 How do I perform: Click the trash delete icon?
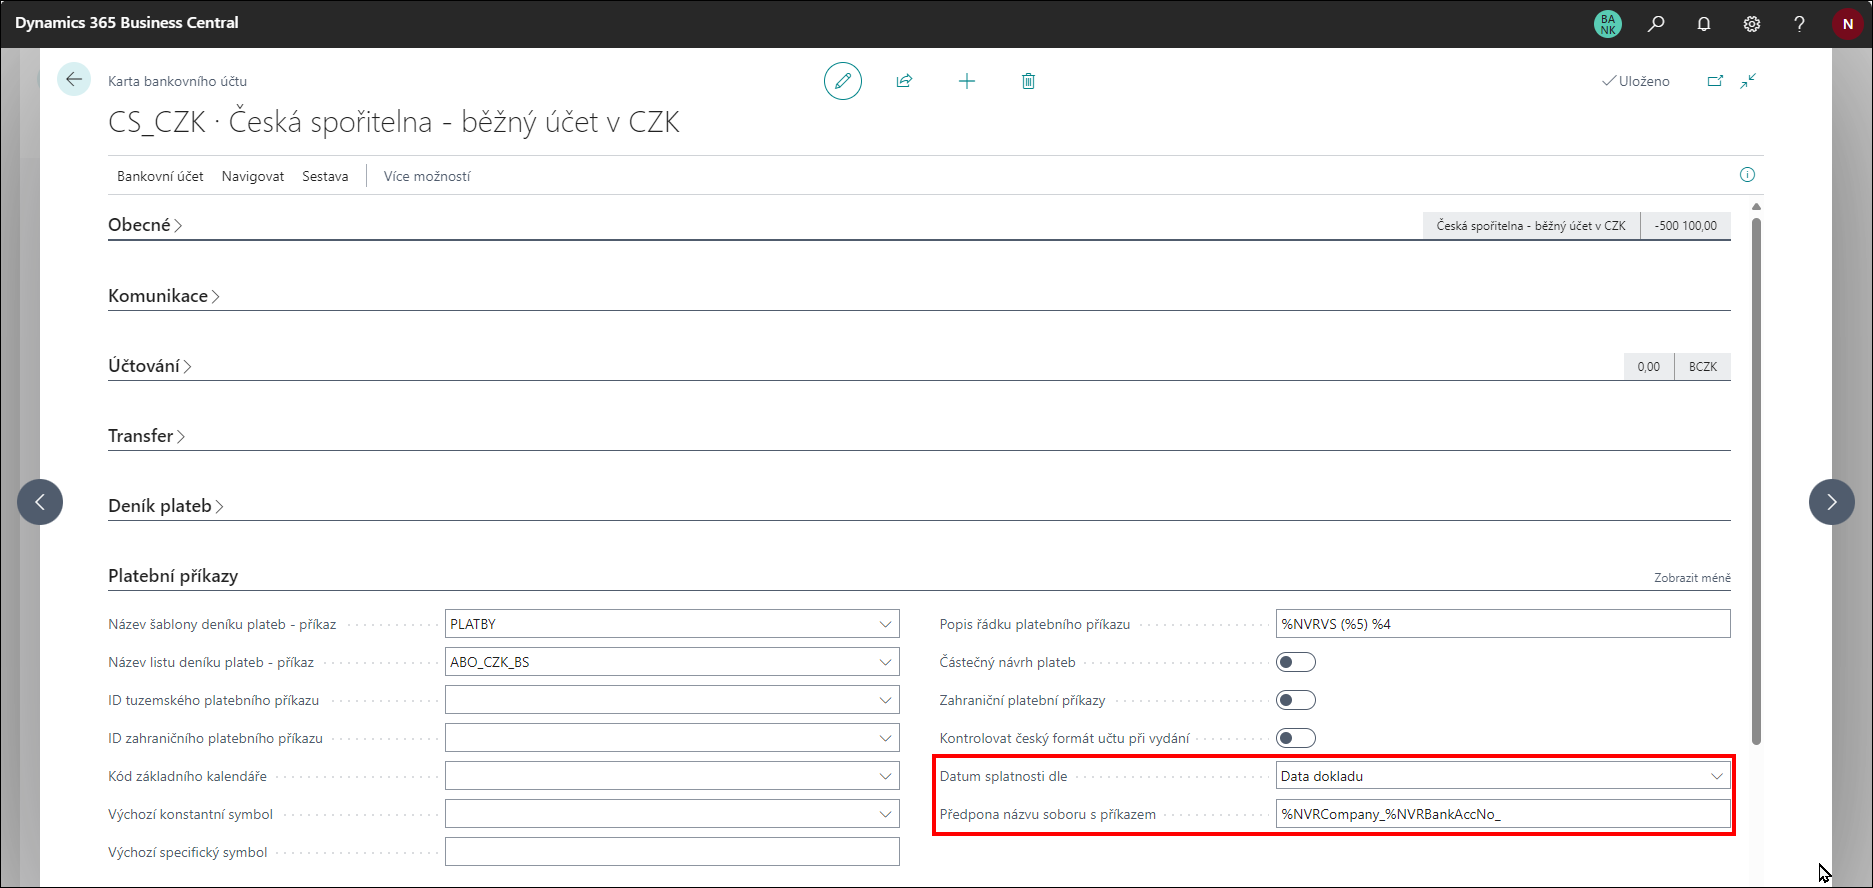point(1028,81)
